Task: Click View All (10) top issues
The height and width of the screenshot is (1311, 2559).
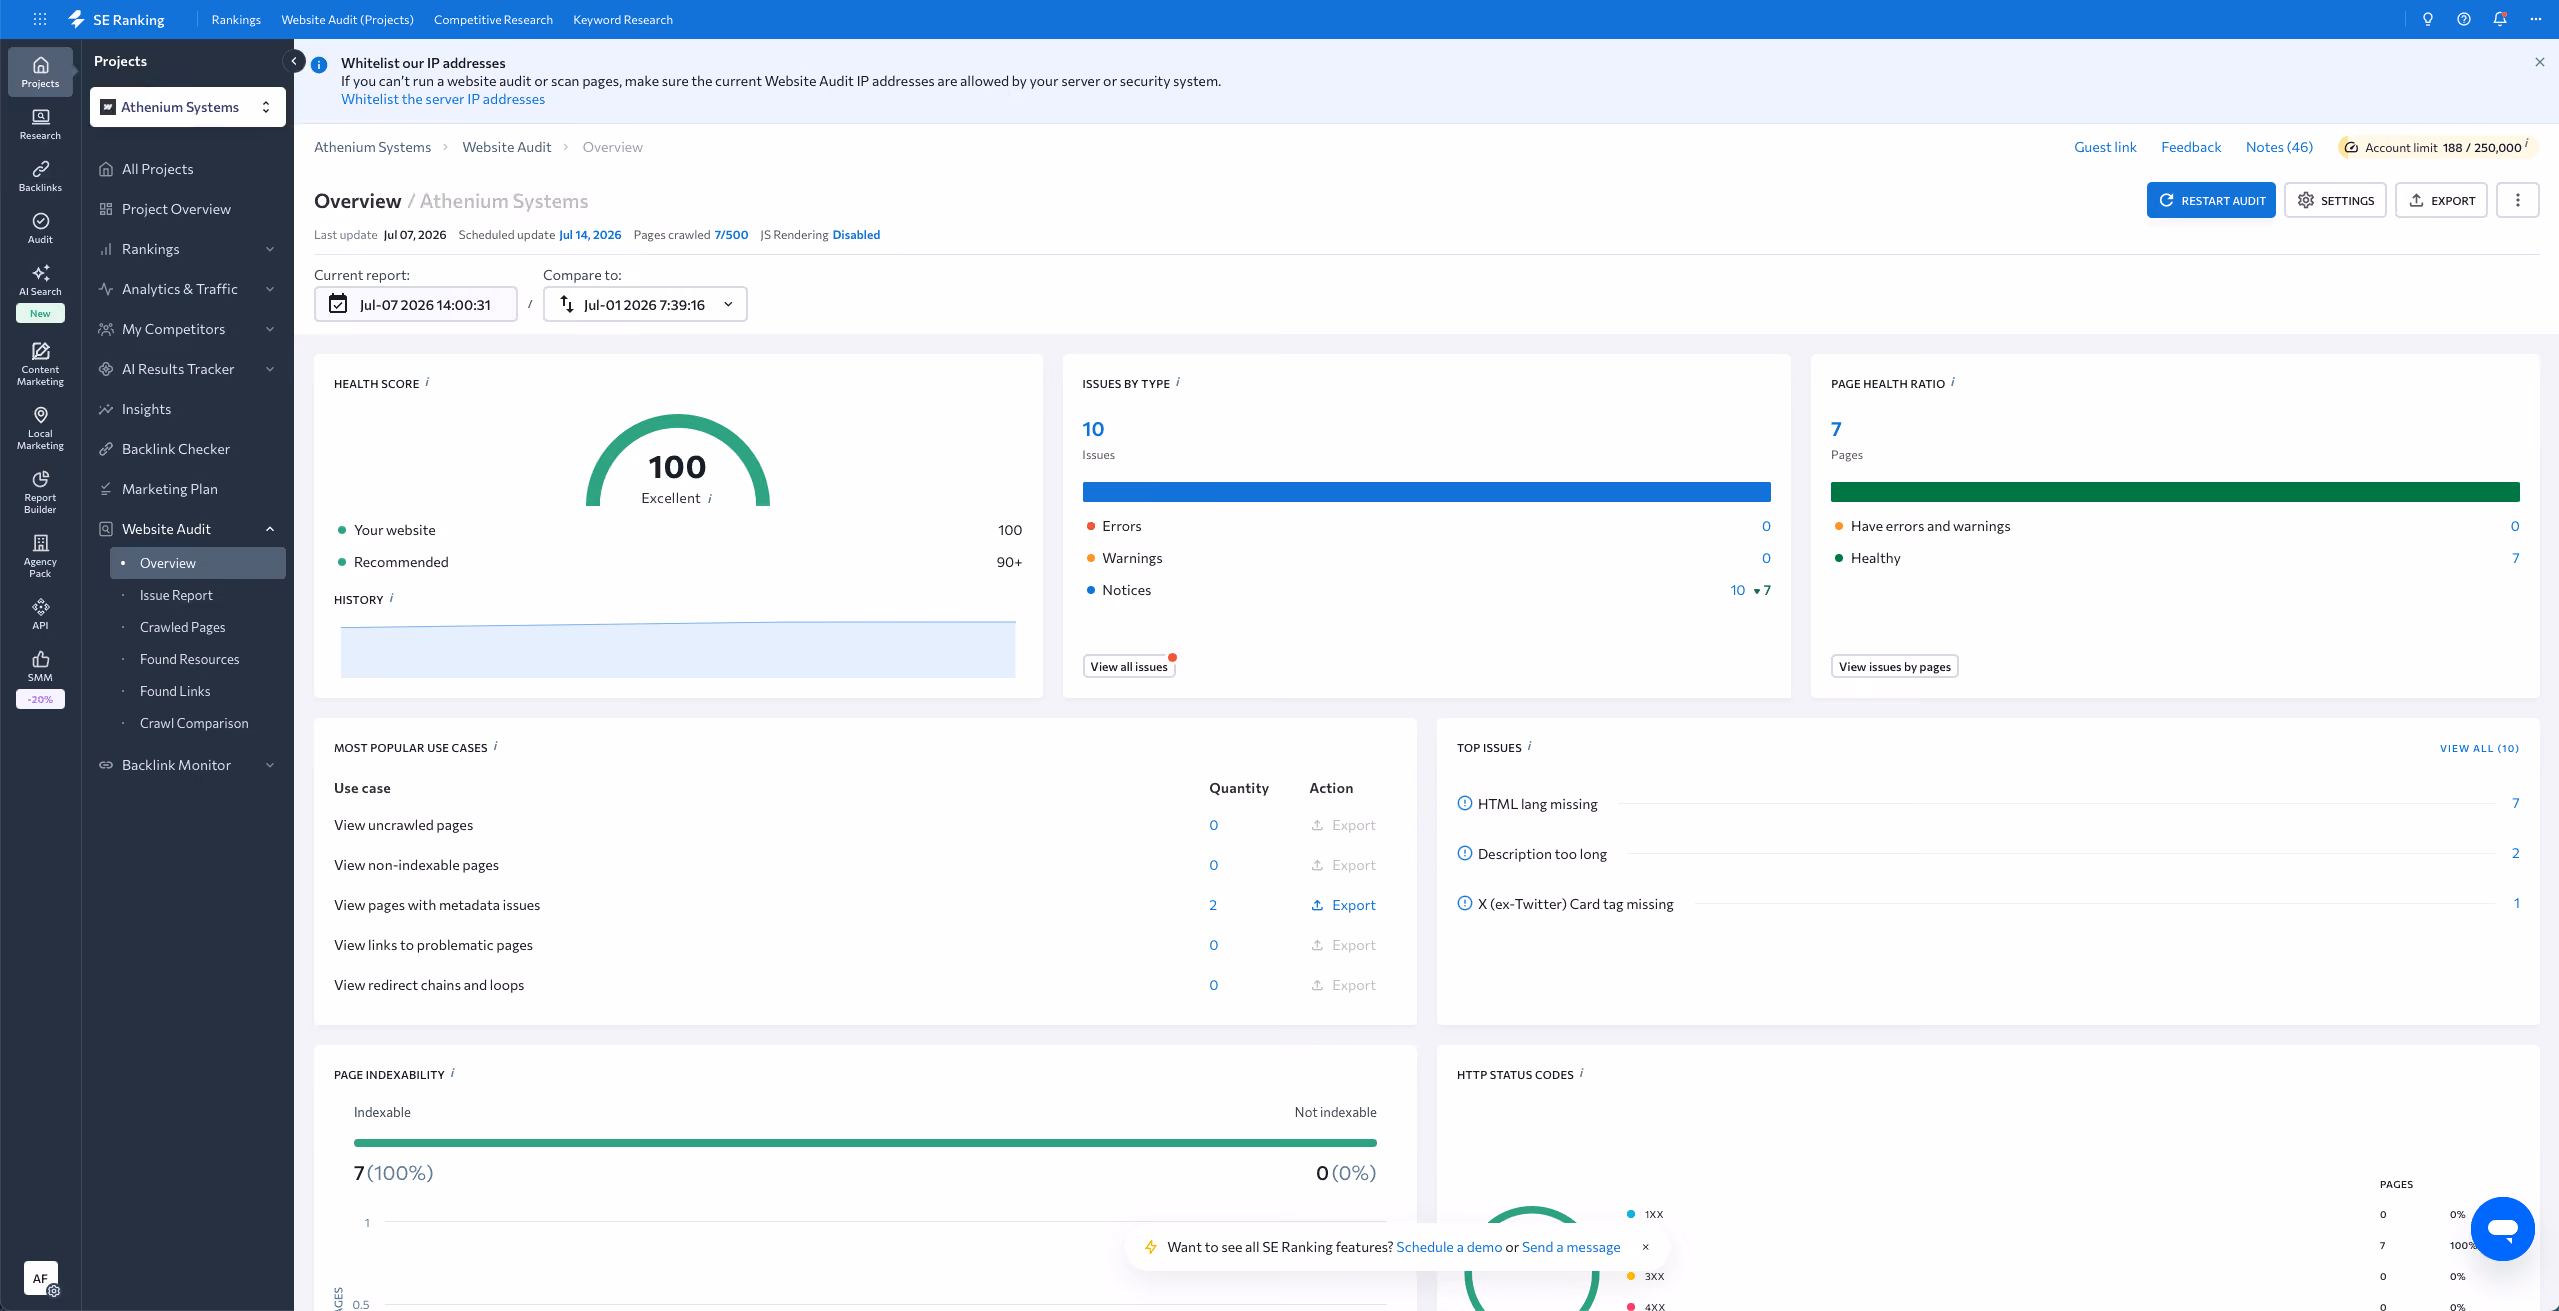Action: [2479, 748]
